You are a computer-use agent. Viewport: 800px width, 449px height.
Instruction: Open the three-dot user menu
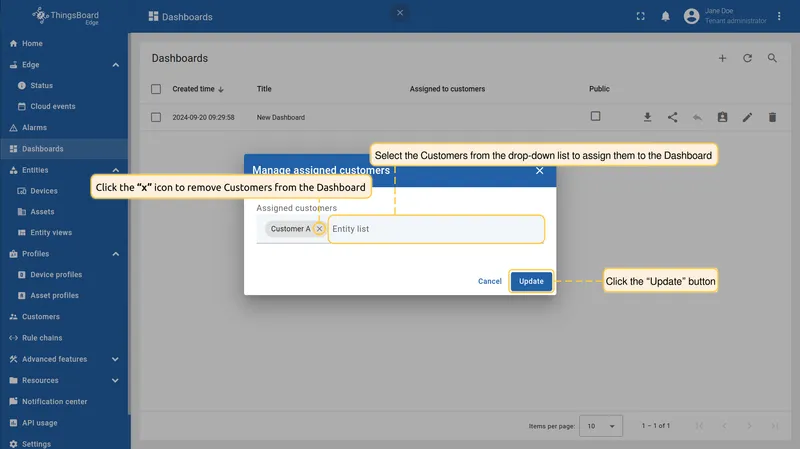(x=779, y=16)
